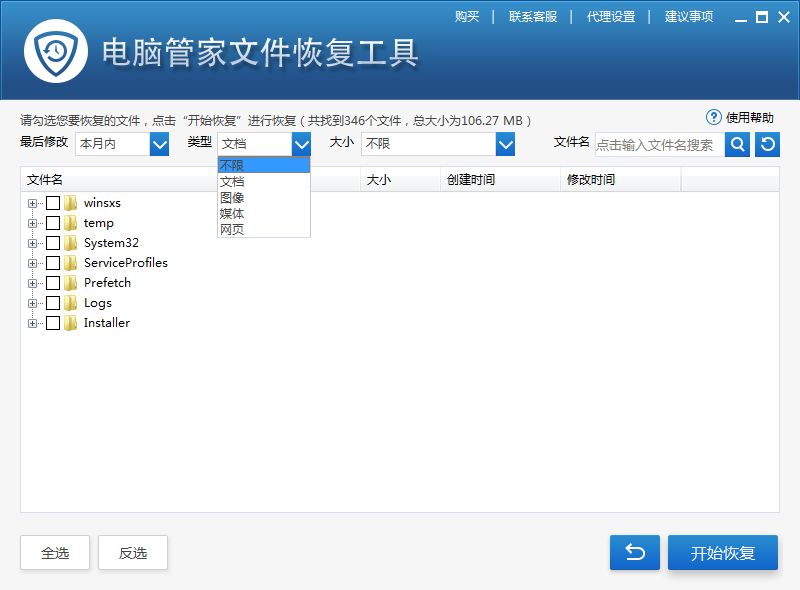This screenshot has height=590, width=800.
Task: Minimize the file recovery window
Action: click(x=740, y=18)
